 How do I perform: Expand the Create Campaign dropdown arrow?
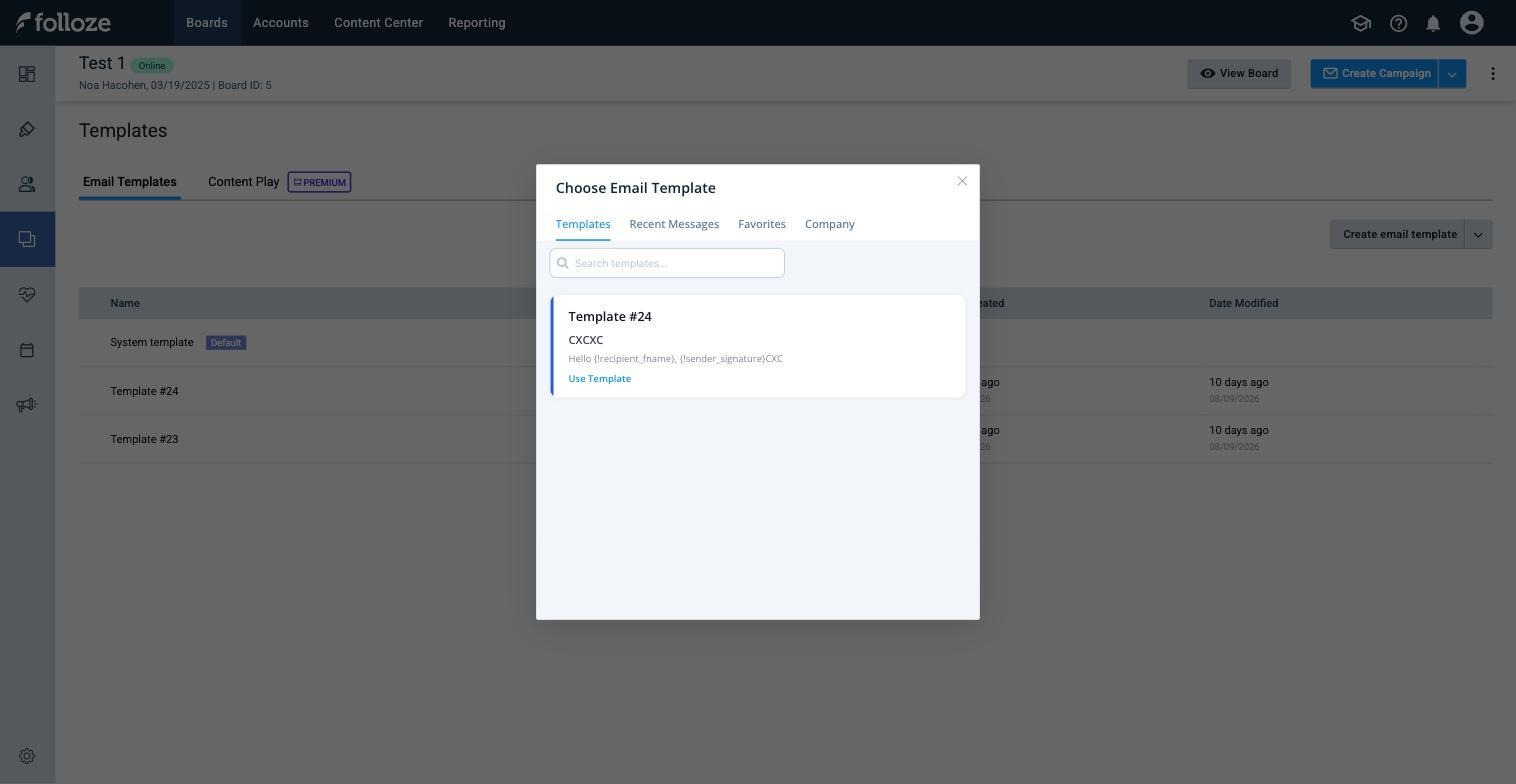pos(1452,73)
